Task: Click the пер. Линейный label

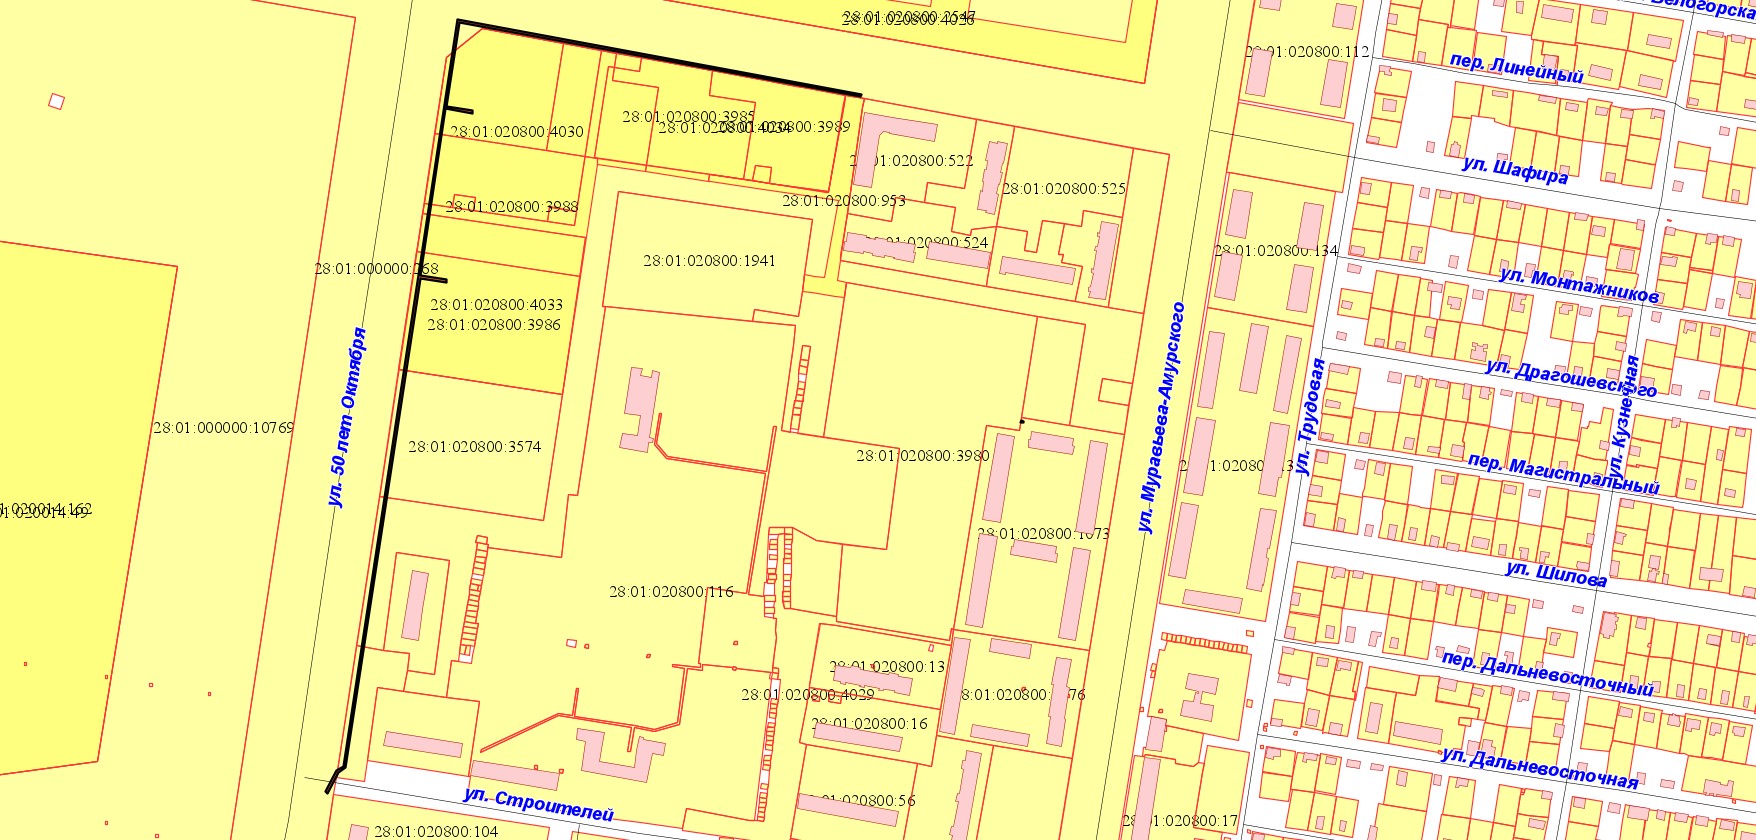Action: click(x=1516, y=68)
